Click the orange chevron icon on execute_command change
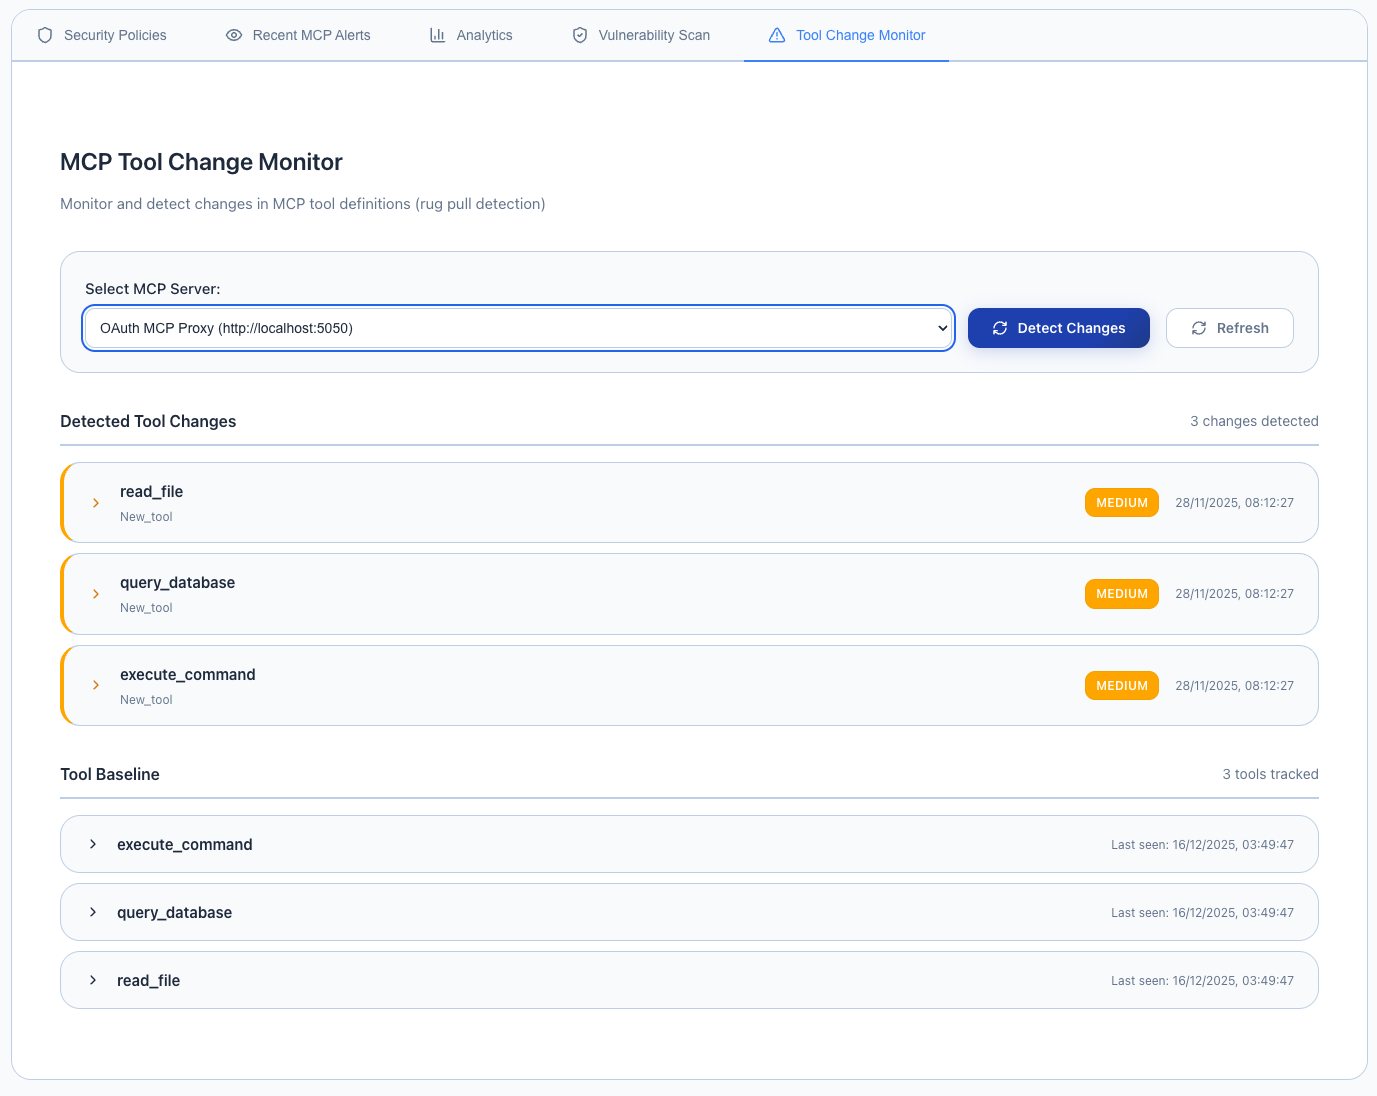1377x1096 pixels. point(96,685)
